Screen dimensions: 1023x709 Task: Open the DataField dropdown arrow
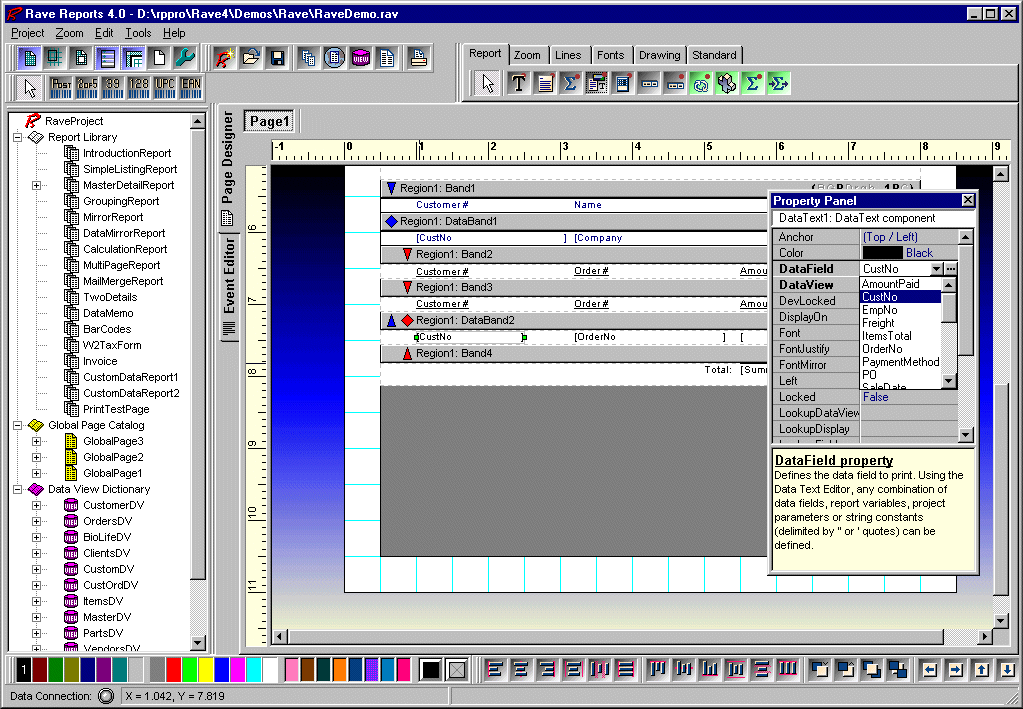coord(936,269)
